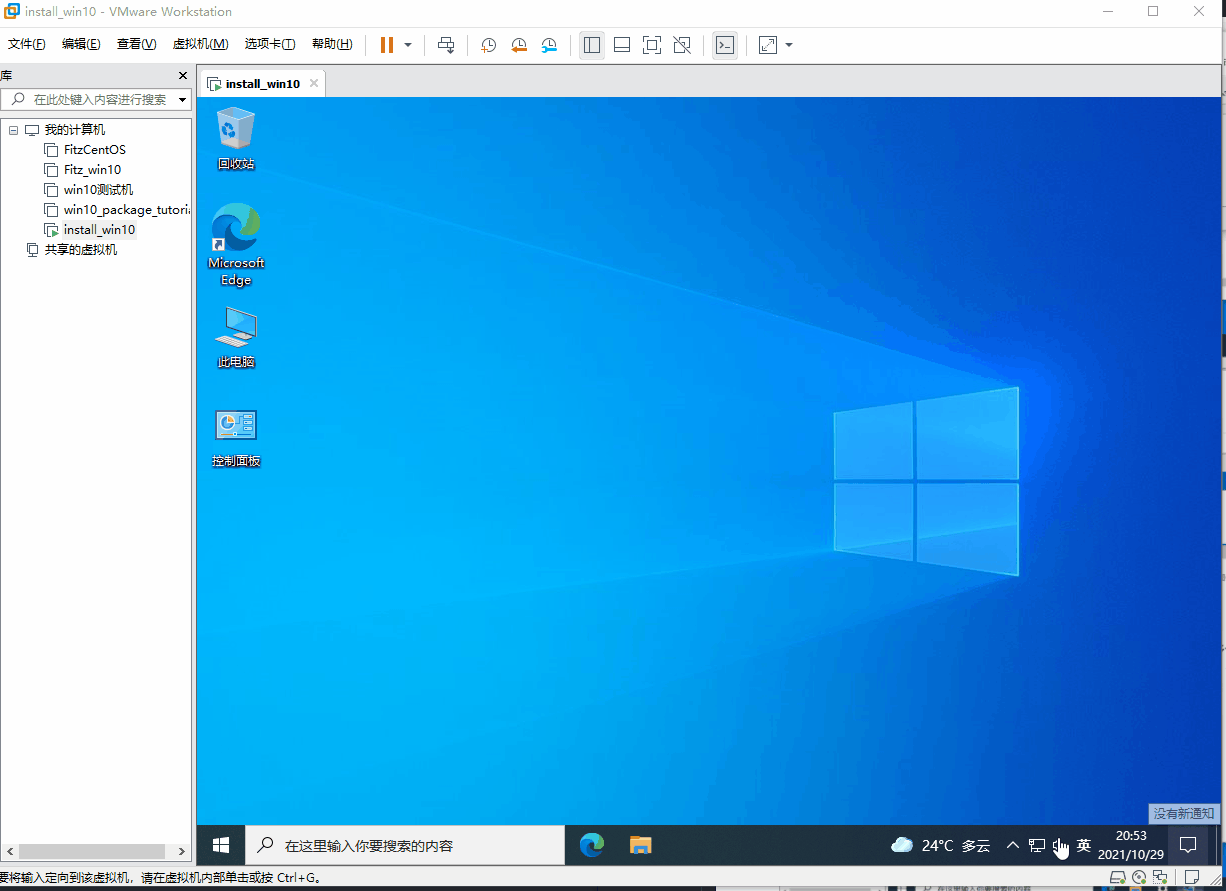This screenshot has width=1226, height=891.
Task: Open the 虚拟机(M) menu
Action: click(x=200, y=44)
